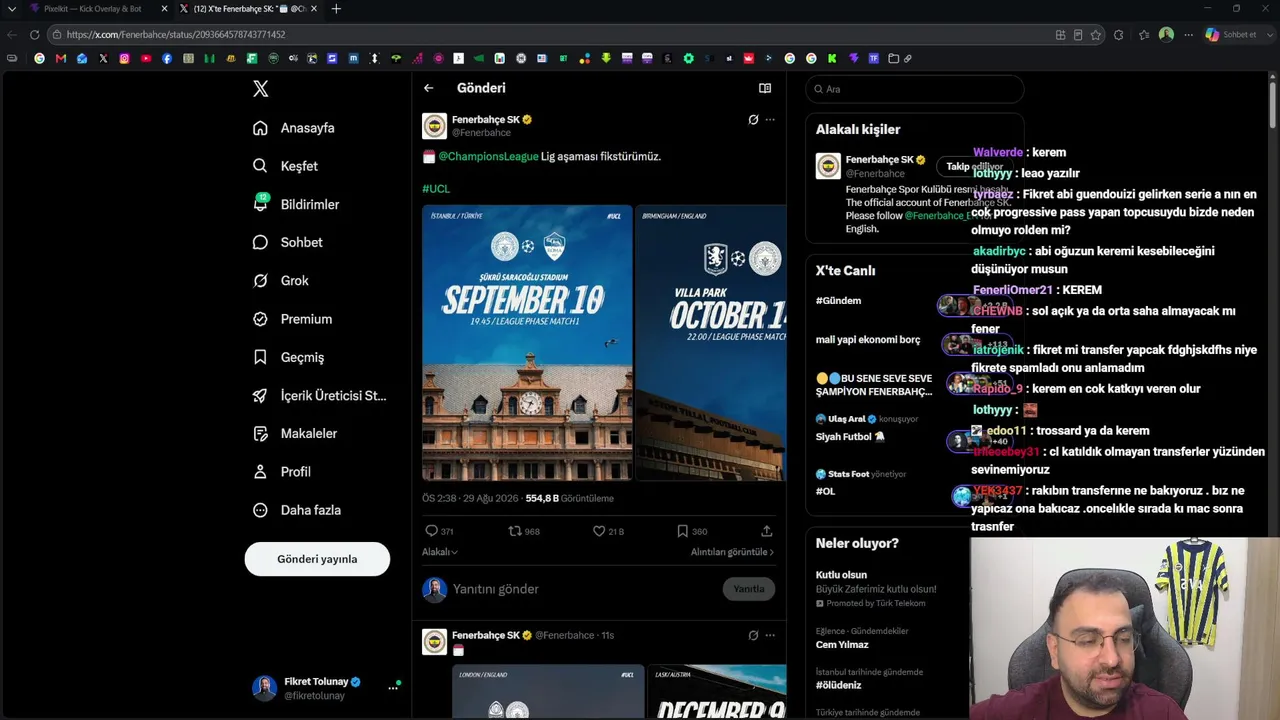Image resolution: width=1280 pixels, height=720 pixels.
Task: Open the browser tab search dropdown
Action: tap(12, 9)
